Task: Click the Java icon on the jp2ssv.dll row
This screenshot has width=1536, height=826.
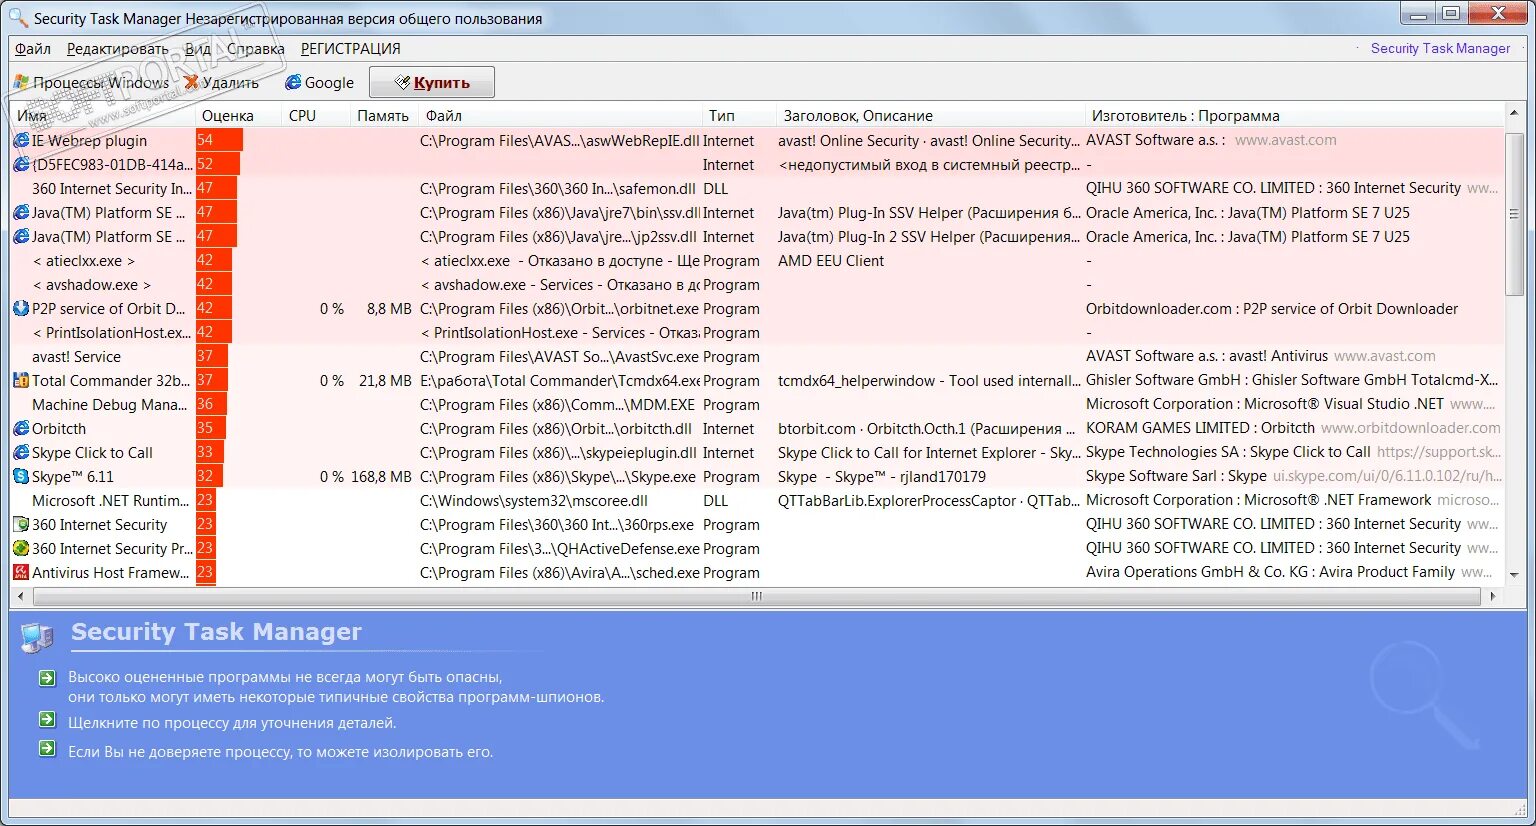Action: [21, 237]
